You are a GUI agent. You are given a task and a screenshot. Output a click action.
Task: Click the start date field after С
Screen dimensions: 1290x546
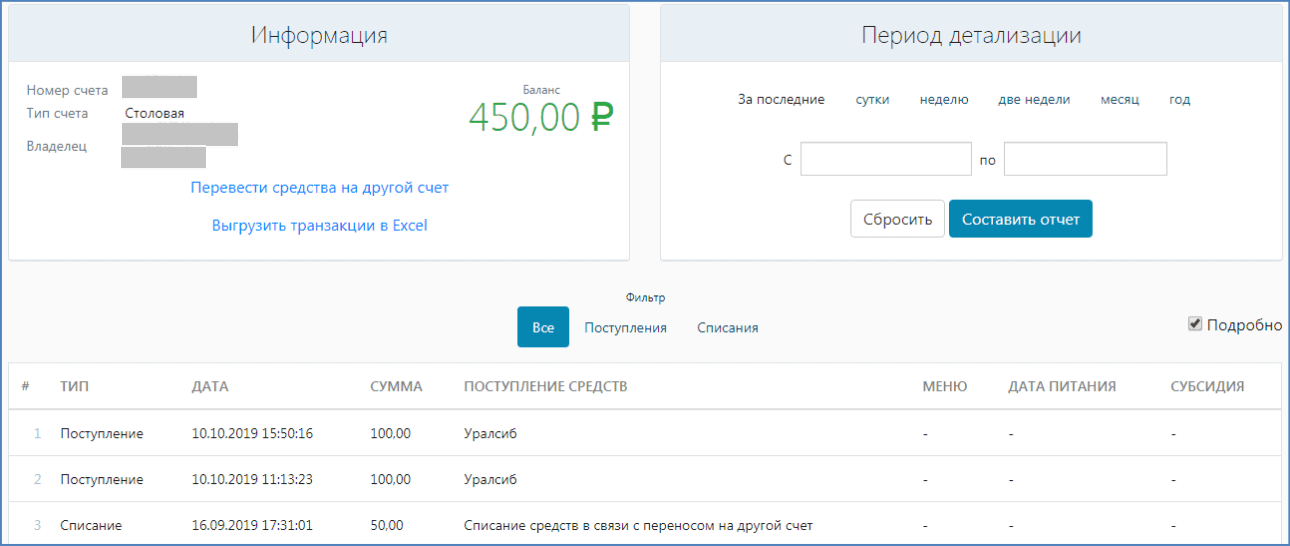point(886,159)
